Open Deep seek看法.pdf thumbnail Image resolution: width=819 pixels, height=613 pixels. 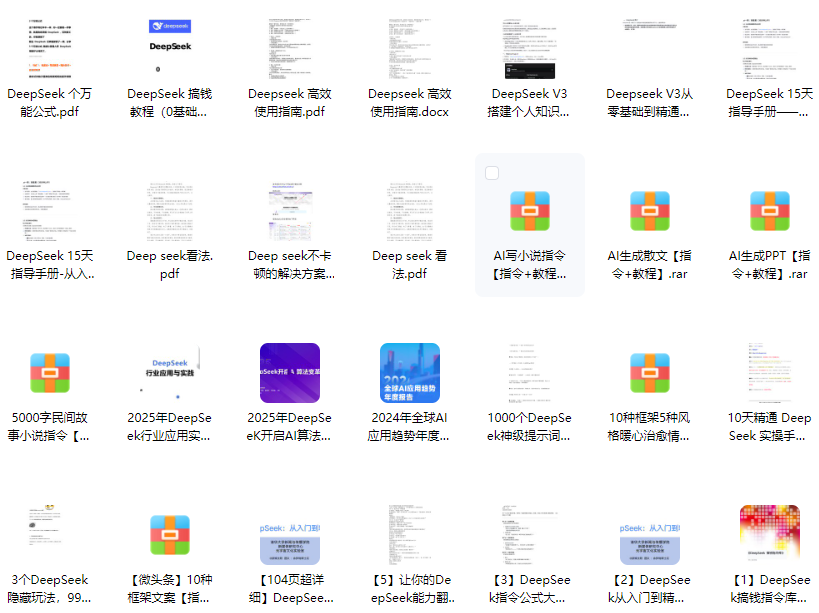click(170, 211)
